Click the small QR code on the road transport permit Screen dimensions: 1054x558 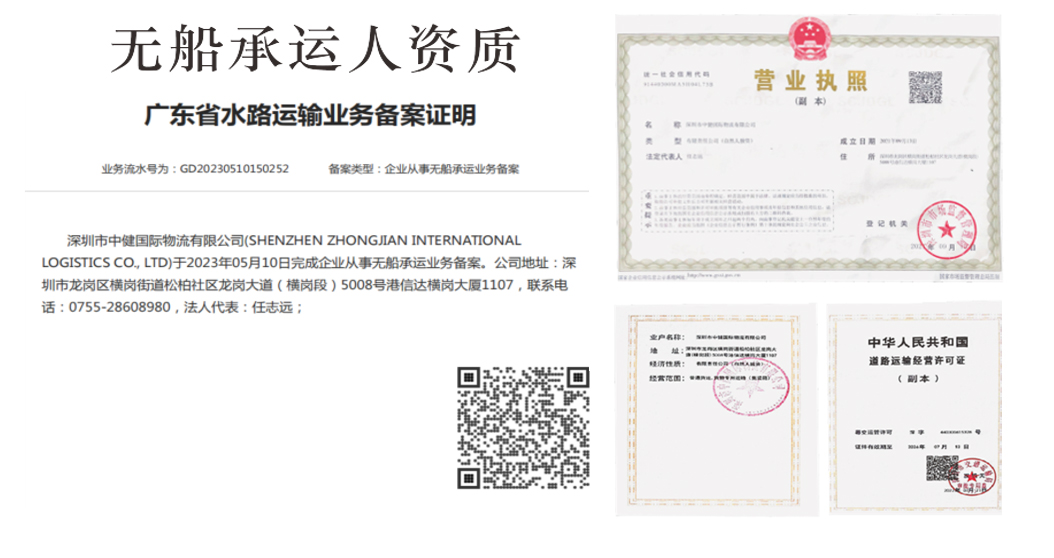tap(942, 468)
